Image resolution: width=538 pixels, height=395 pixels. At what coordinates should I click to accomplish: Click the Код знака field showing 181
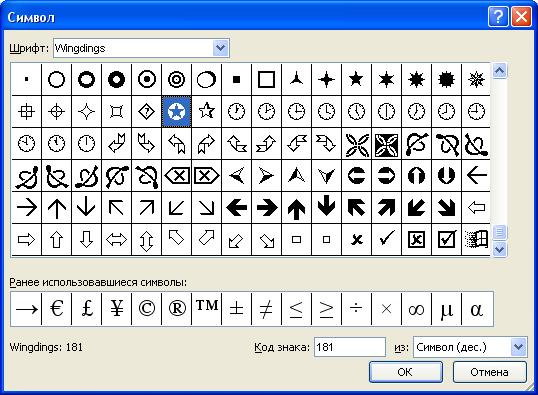[x=349, y=347]
